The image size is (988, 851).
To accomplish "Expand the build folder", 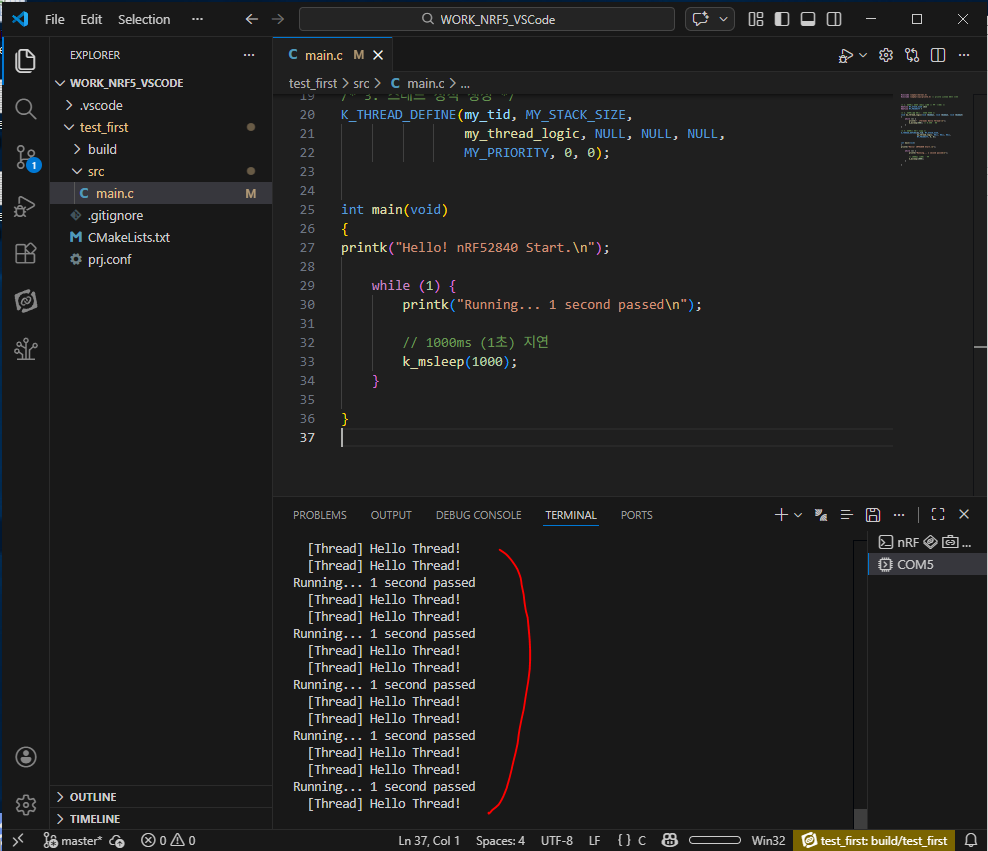I will tap(161, 149).
